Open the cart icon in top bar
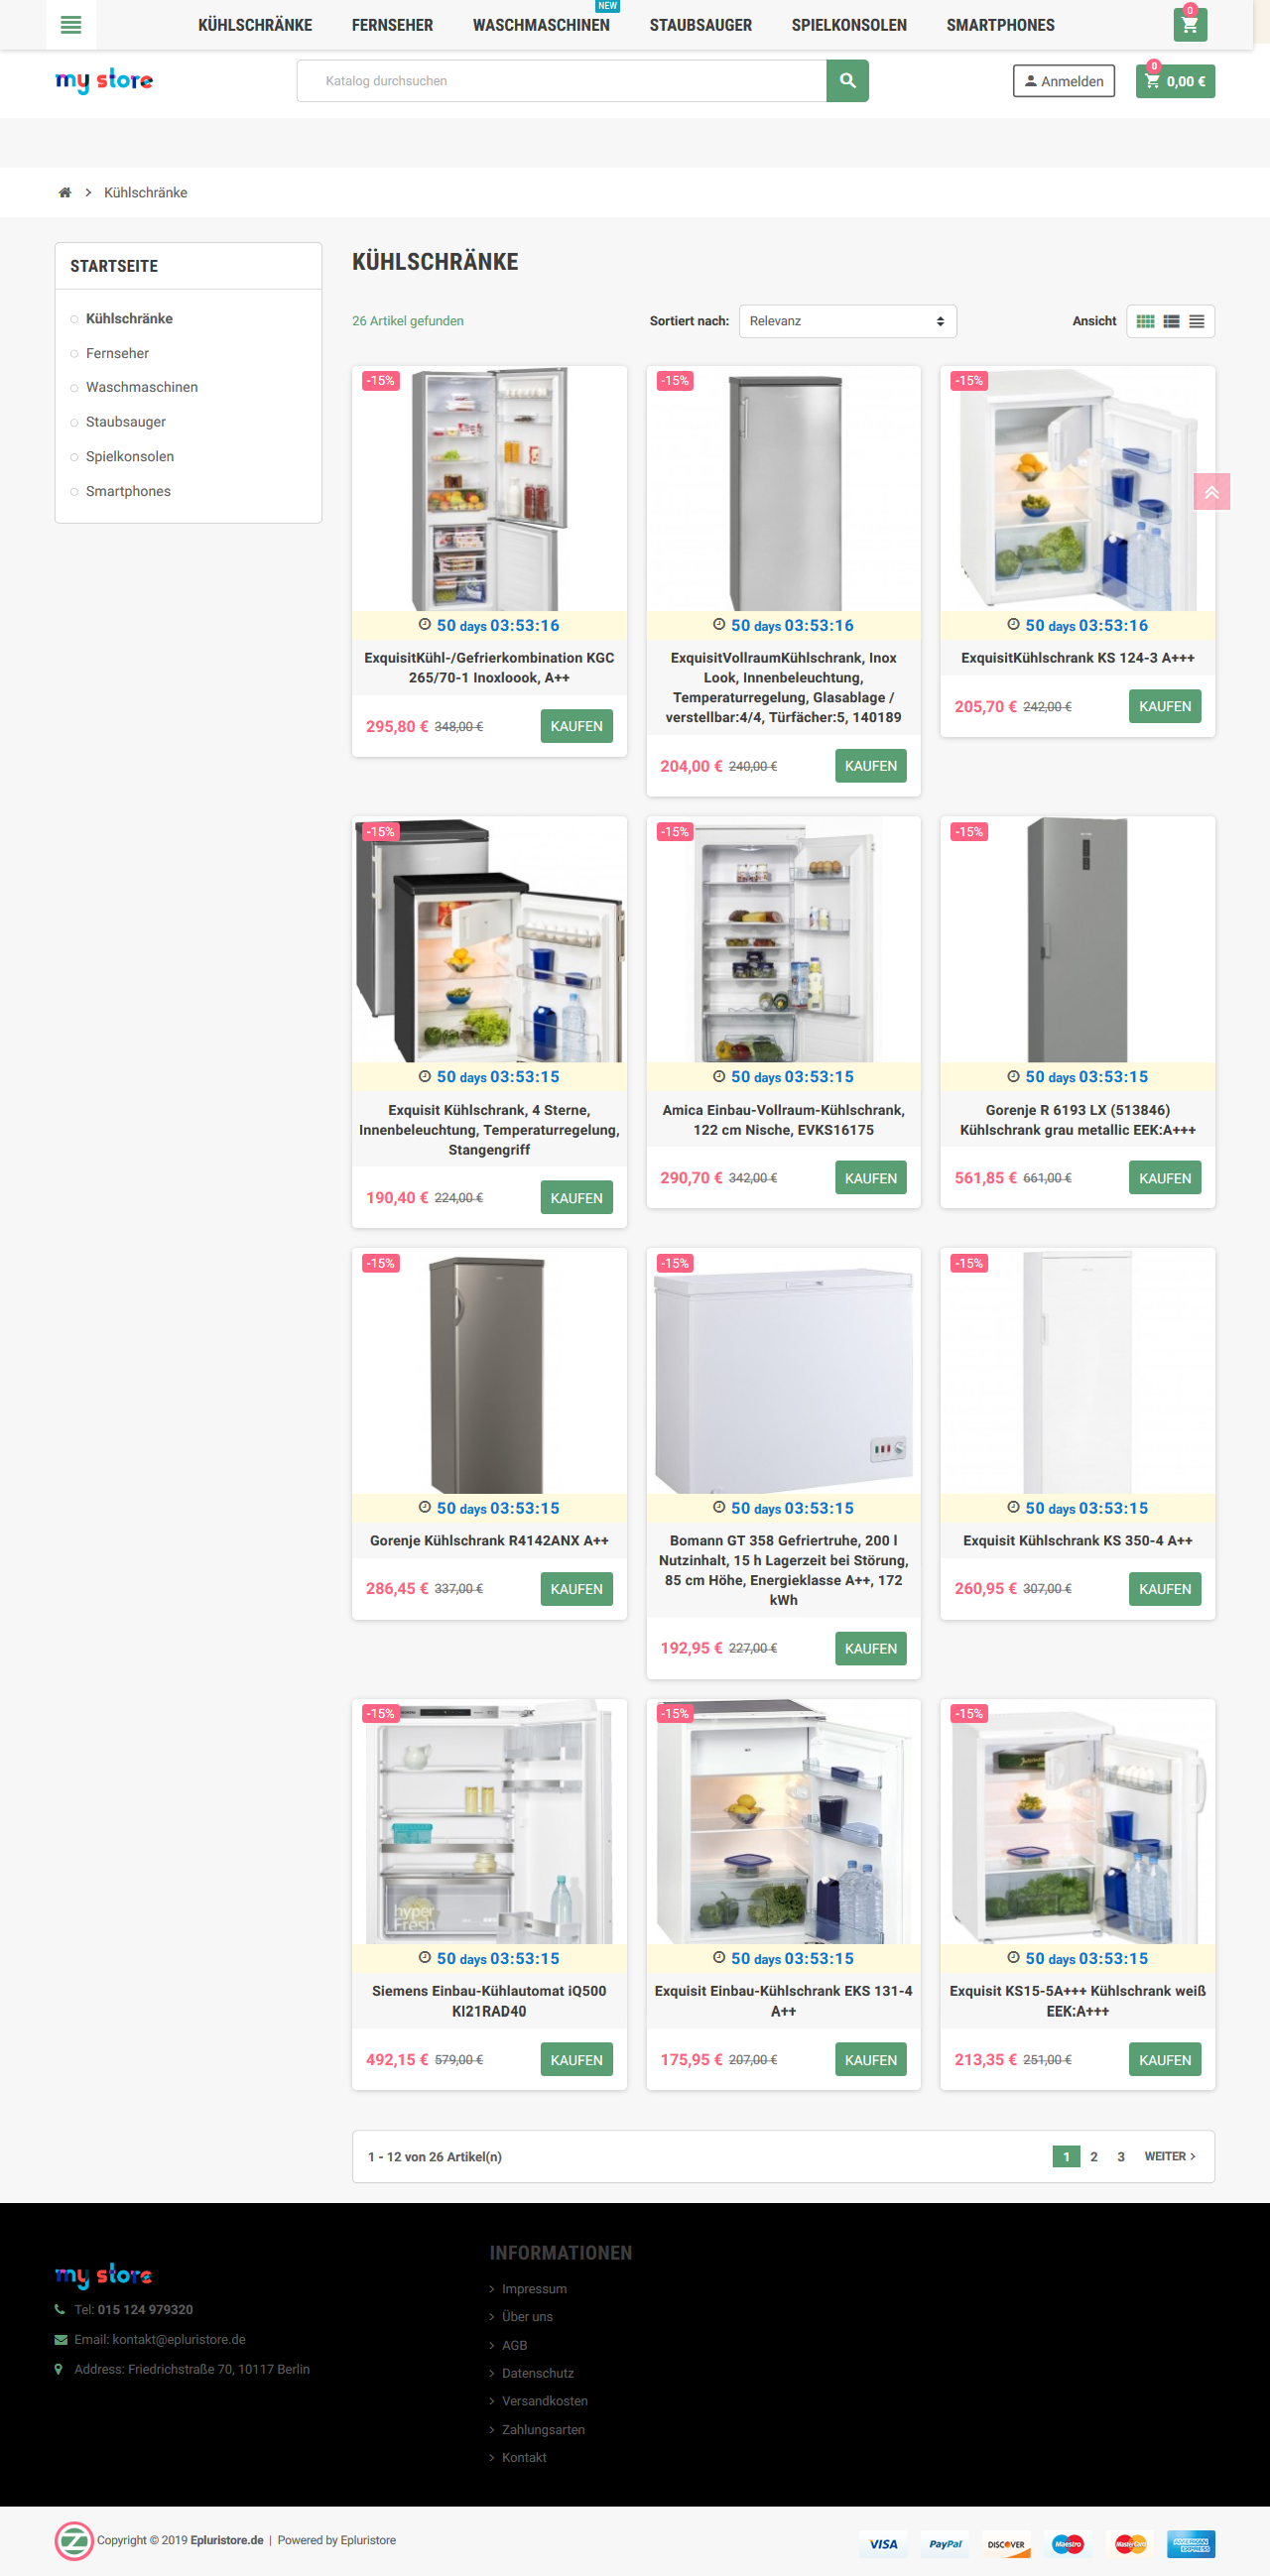1270x2576 pixels. [1189, 25]
